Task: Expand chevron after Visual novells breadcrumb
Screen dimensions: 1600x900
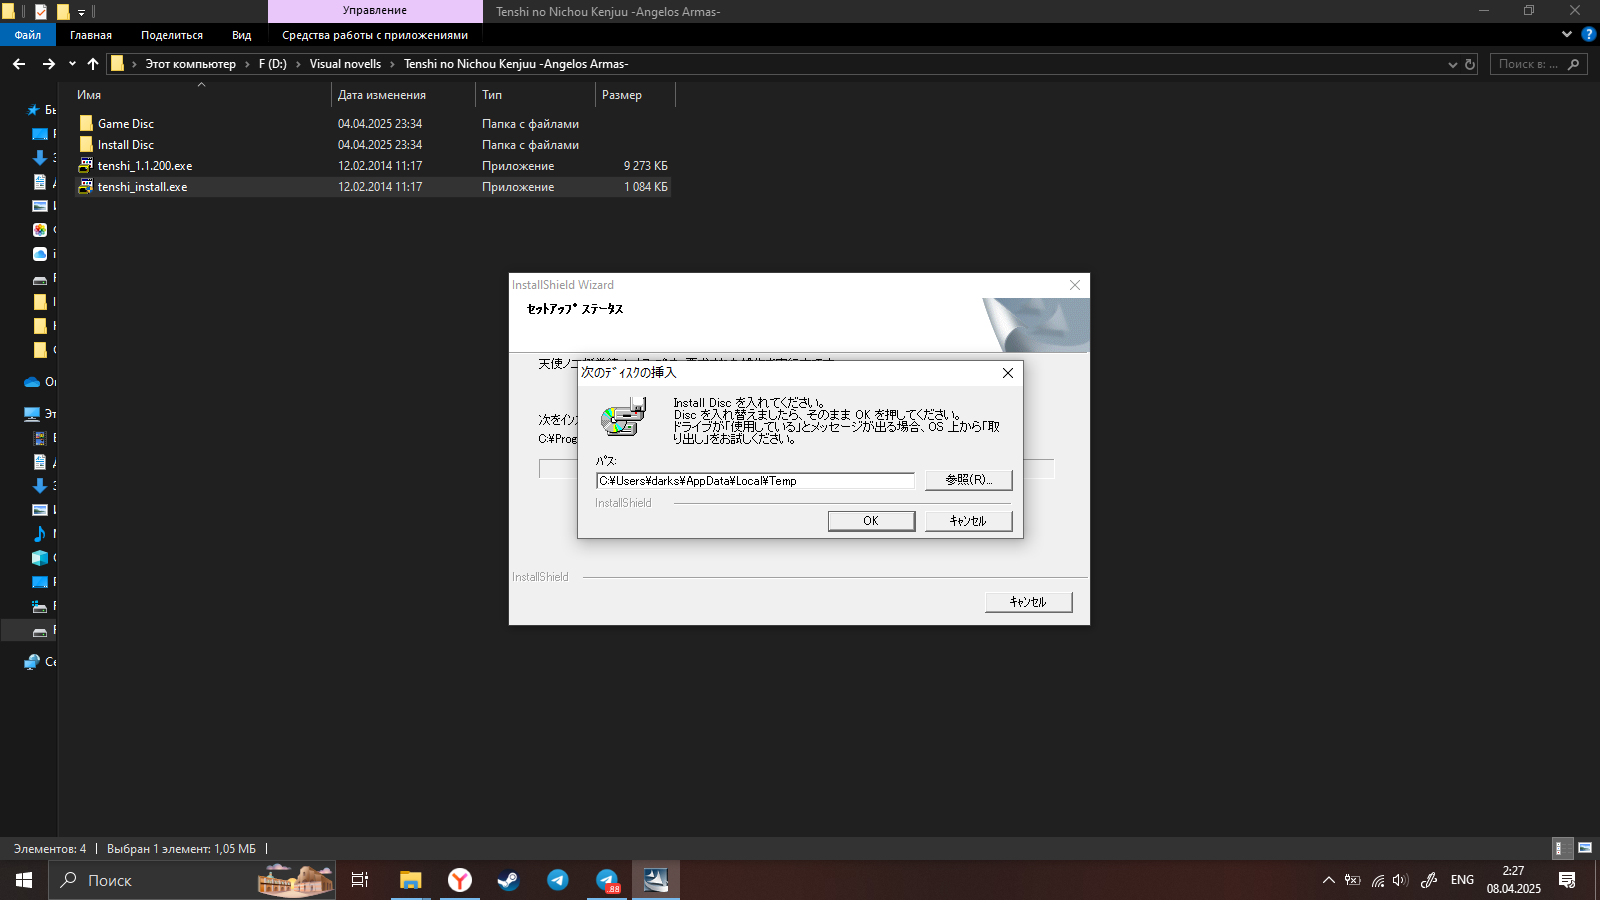Action: 392,64
